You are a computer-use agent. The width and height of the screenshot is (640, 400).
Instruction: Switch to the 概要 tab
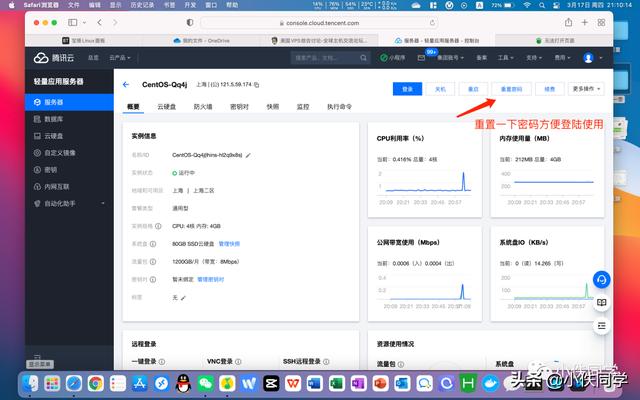point(133,107)
